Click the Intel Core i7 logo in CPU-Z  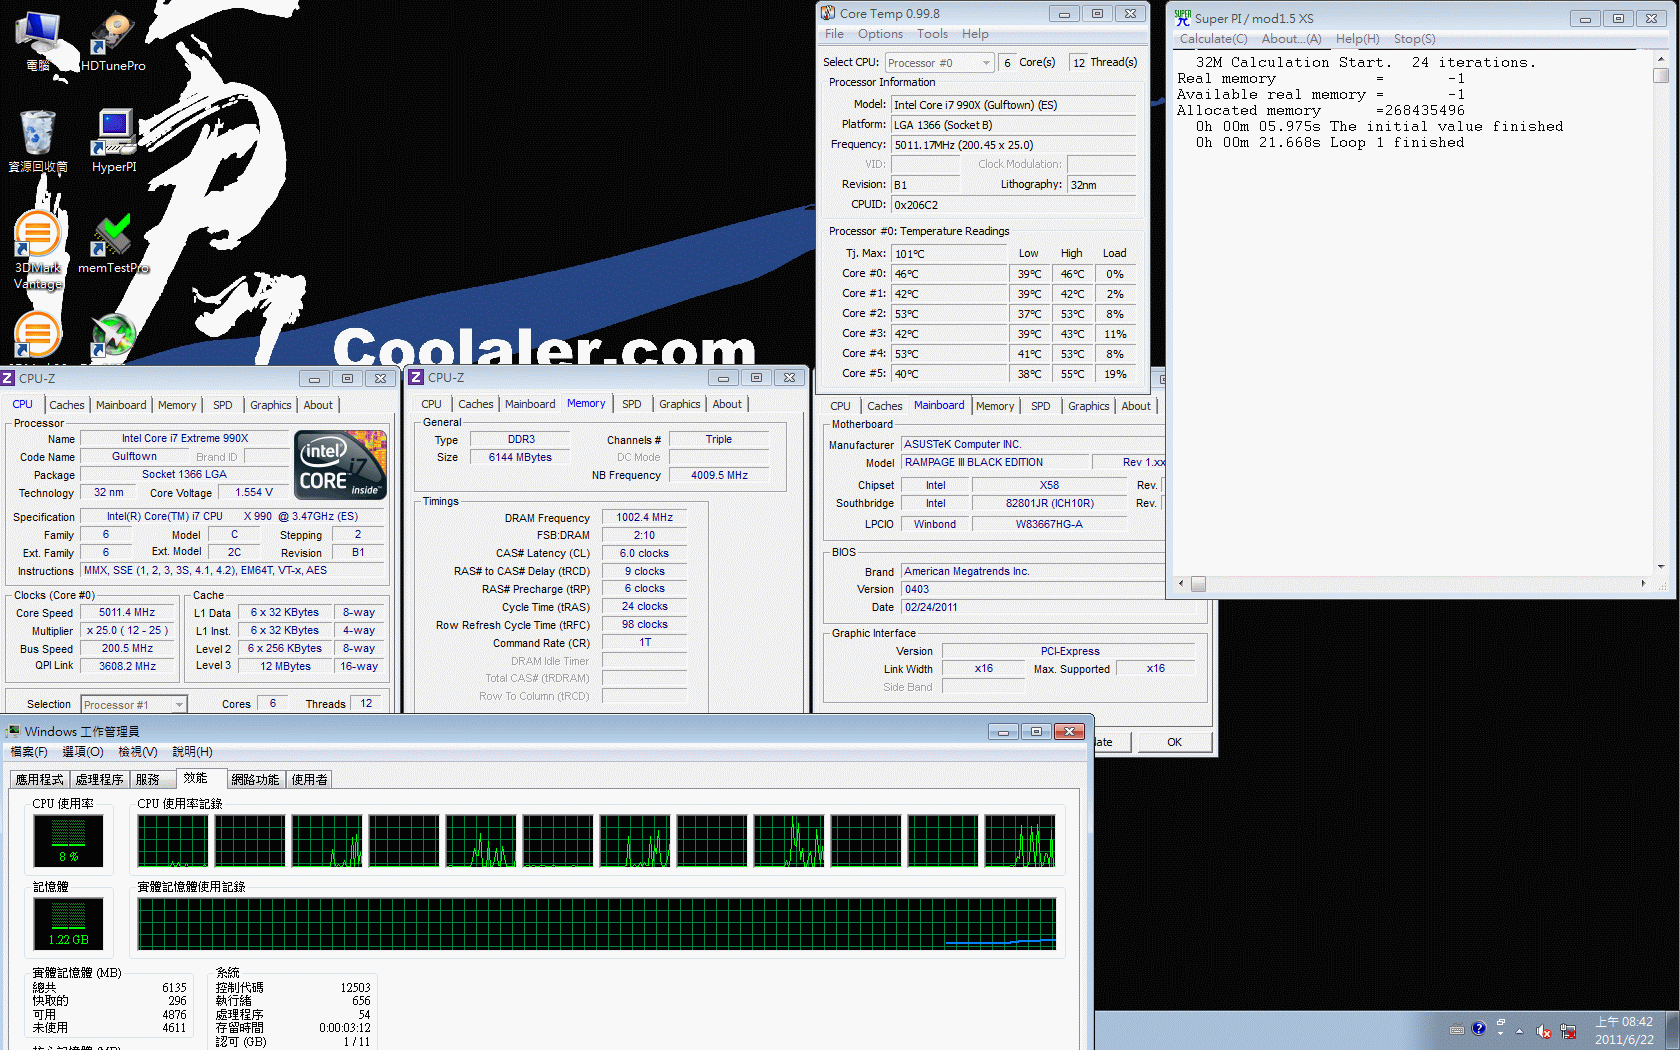coord(340,465)
